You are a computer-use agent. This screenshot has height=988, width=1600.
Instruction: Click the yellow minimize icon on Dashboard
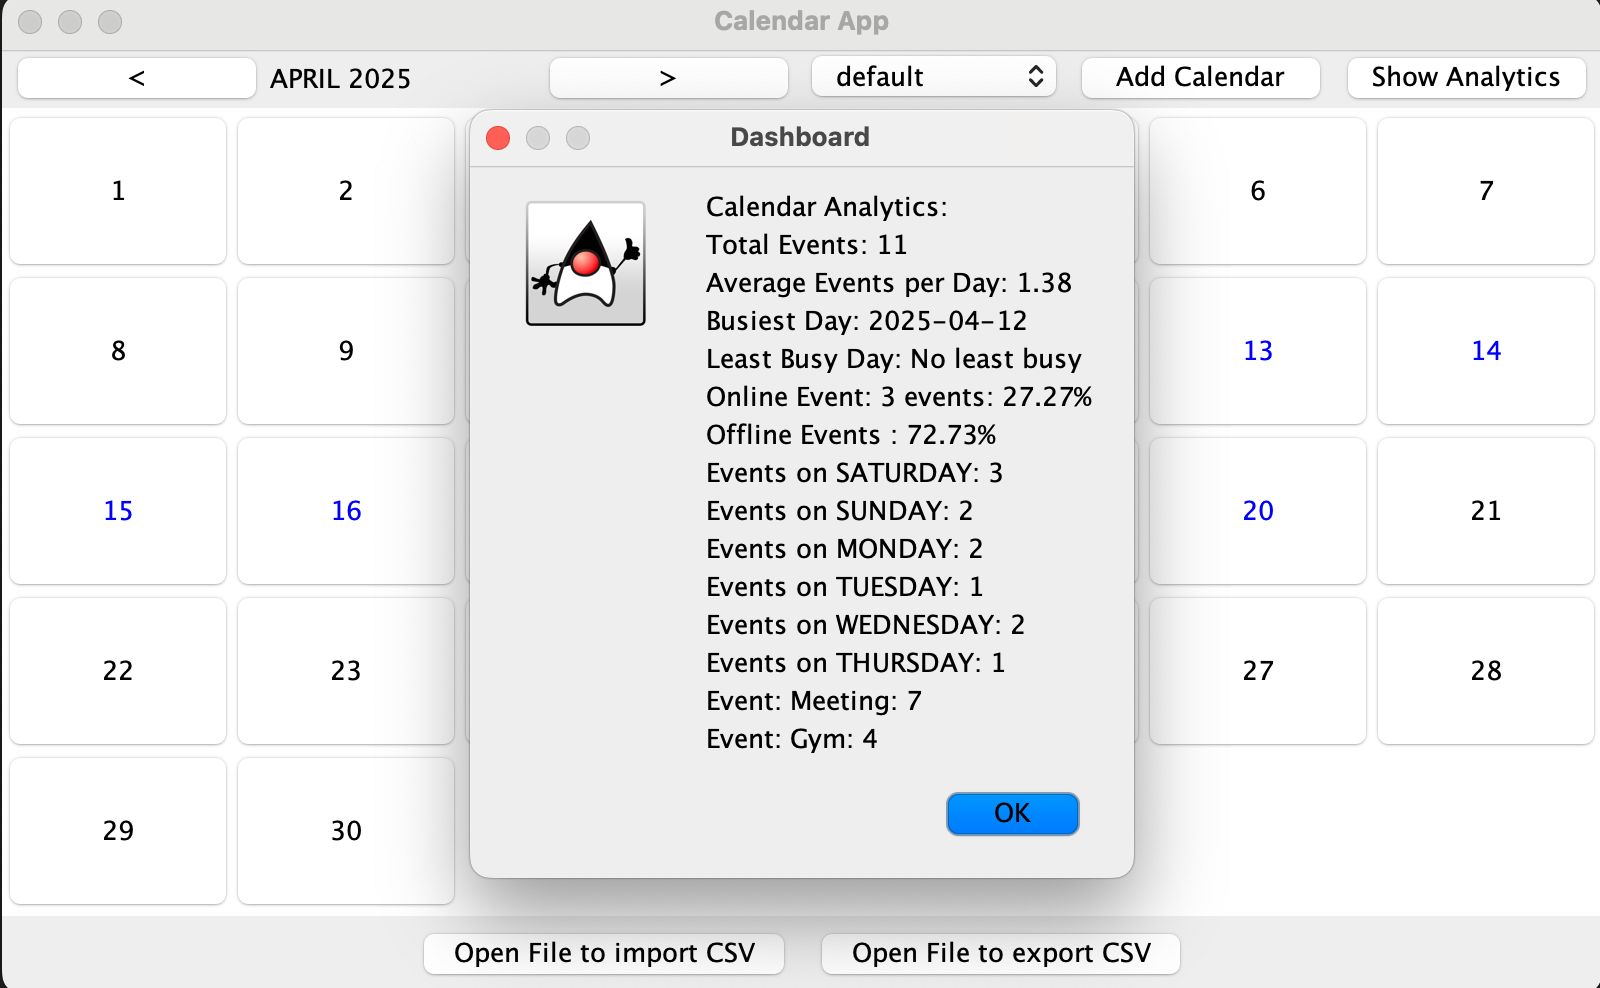[538, 138]
